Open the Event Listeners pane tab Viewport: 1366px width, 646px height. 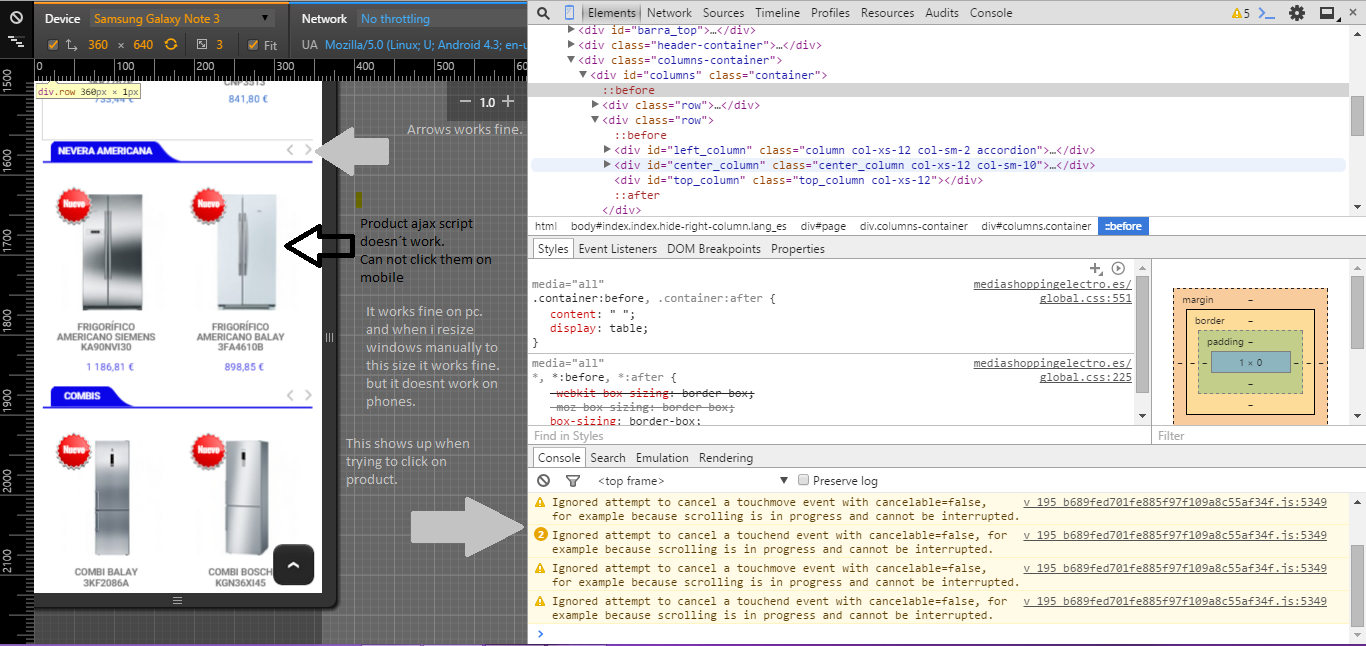click(617, 249)
